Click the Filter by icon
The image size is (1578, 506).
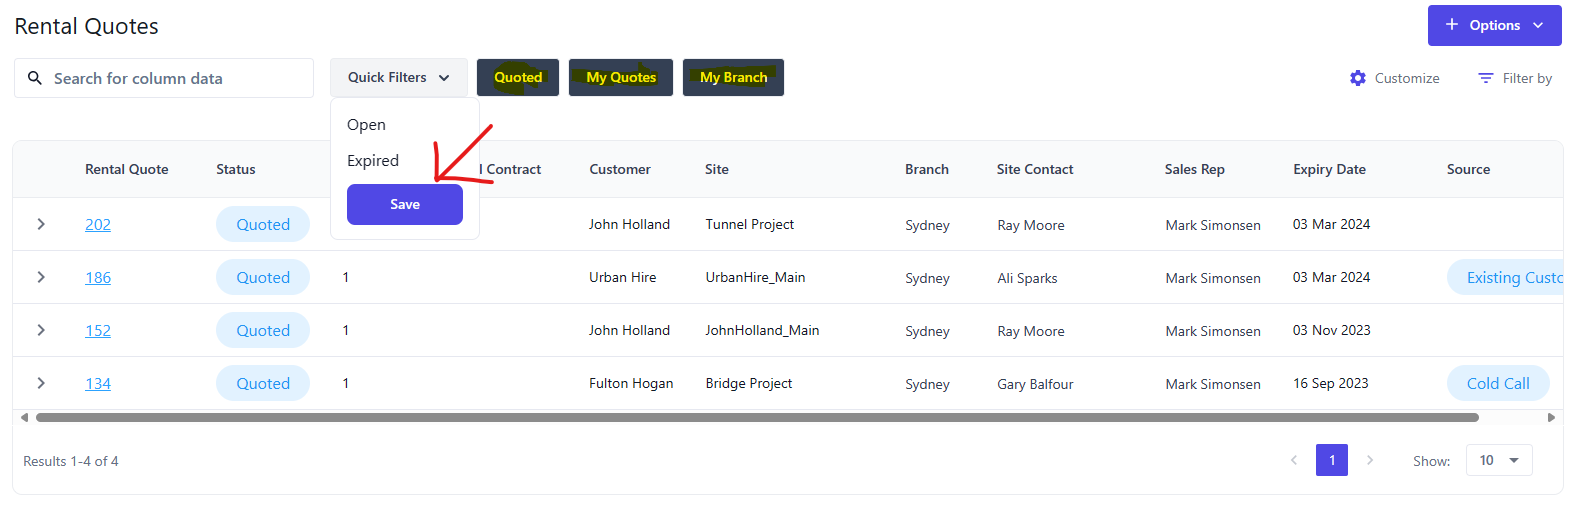pos(1486,78)
